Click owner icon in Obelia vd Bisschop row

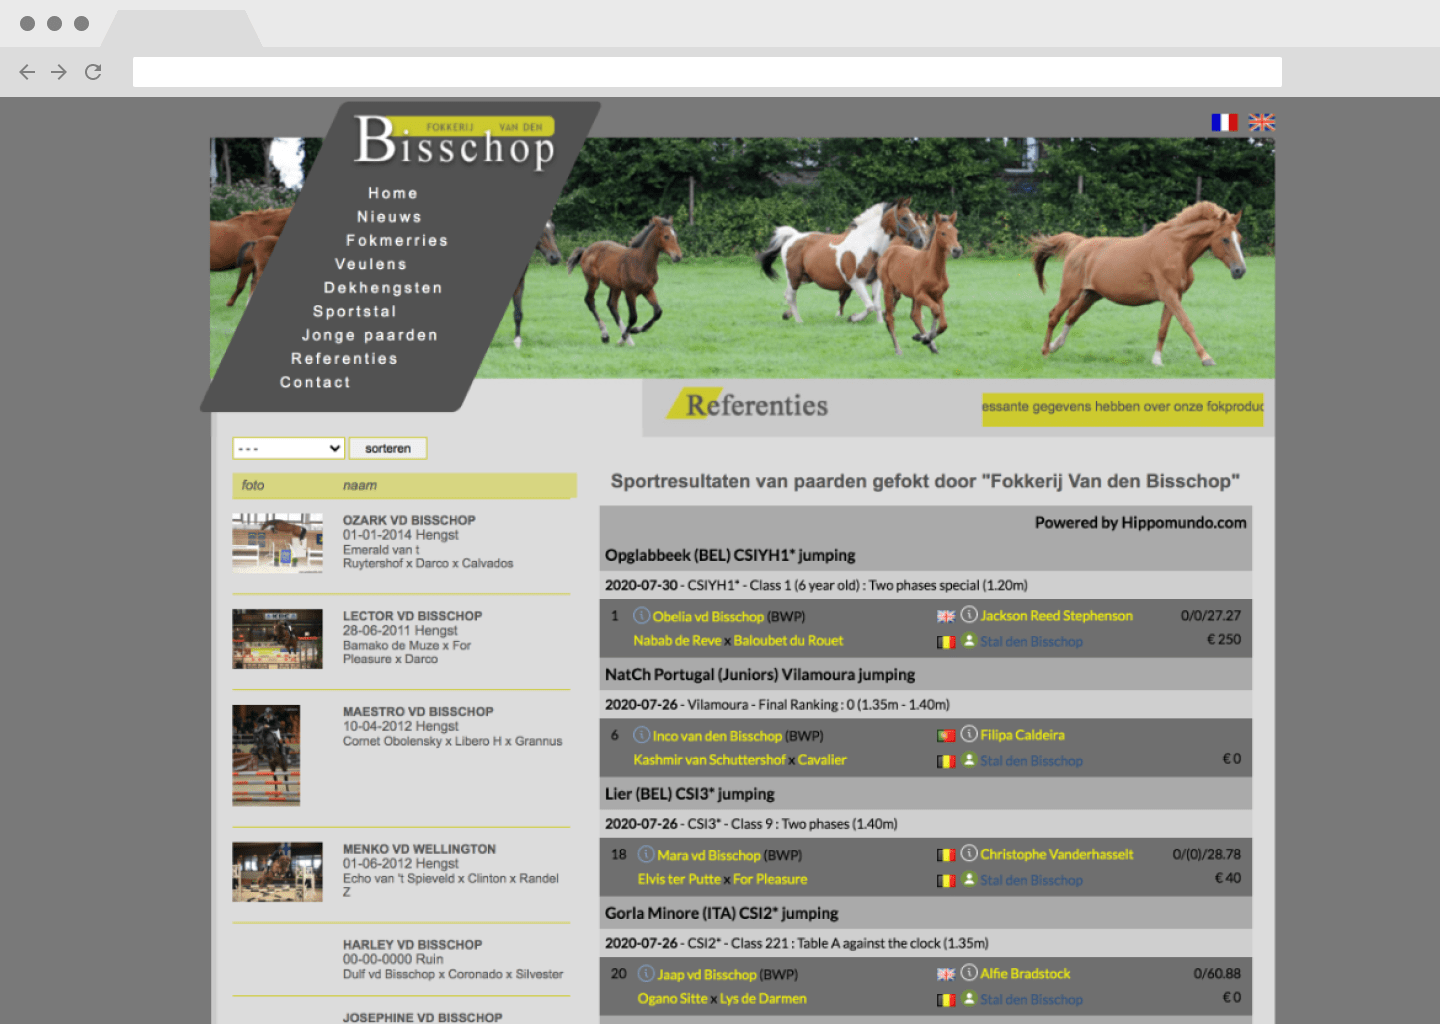click(x=969, y=640)
